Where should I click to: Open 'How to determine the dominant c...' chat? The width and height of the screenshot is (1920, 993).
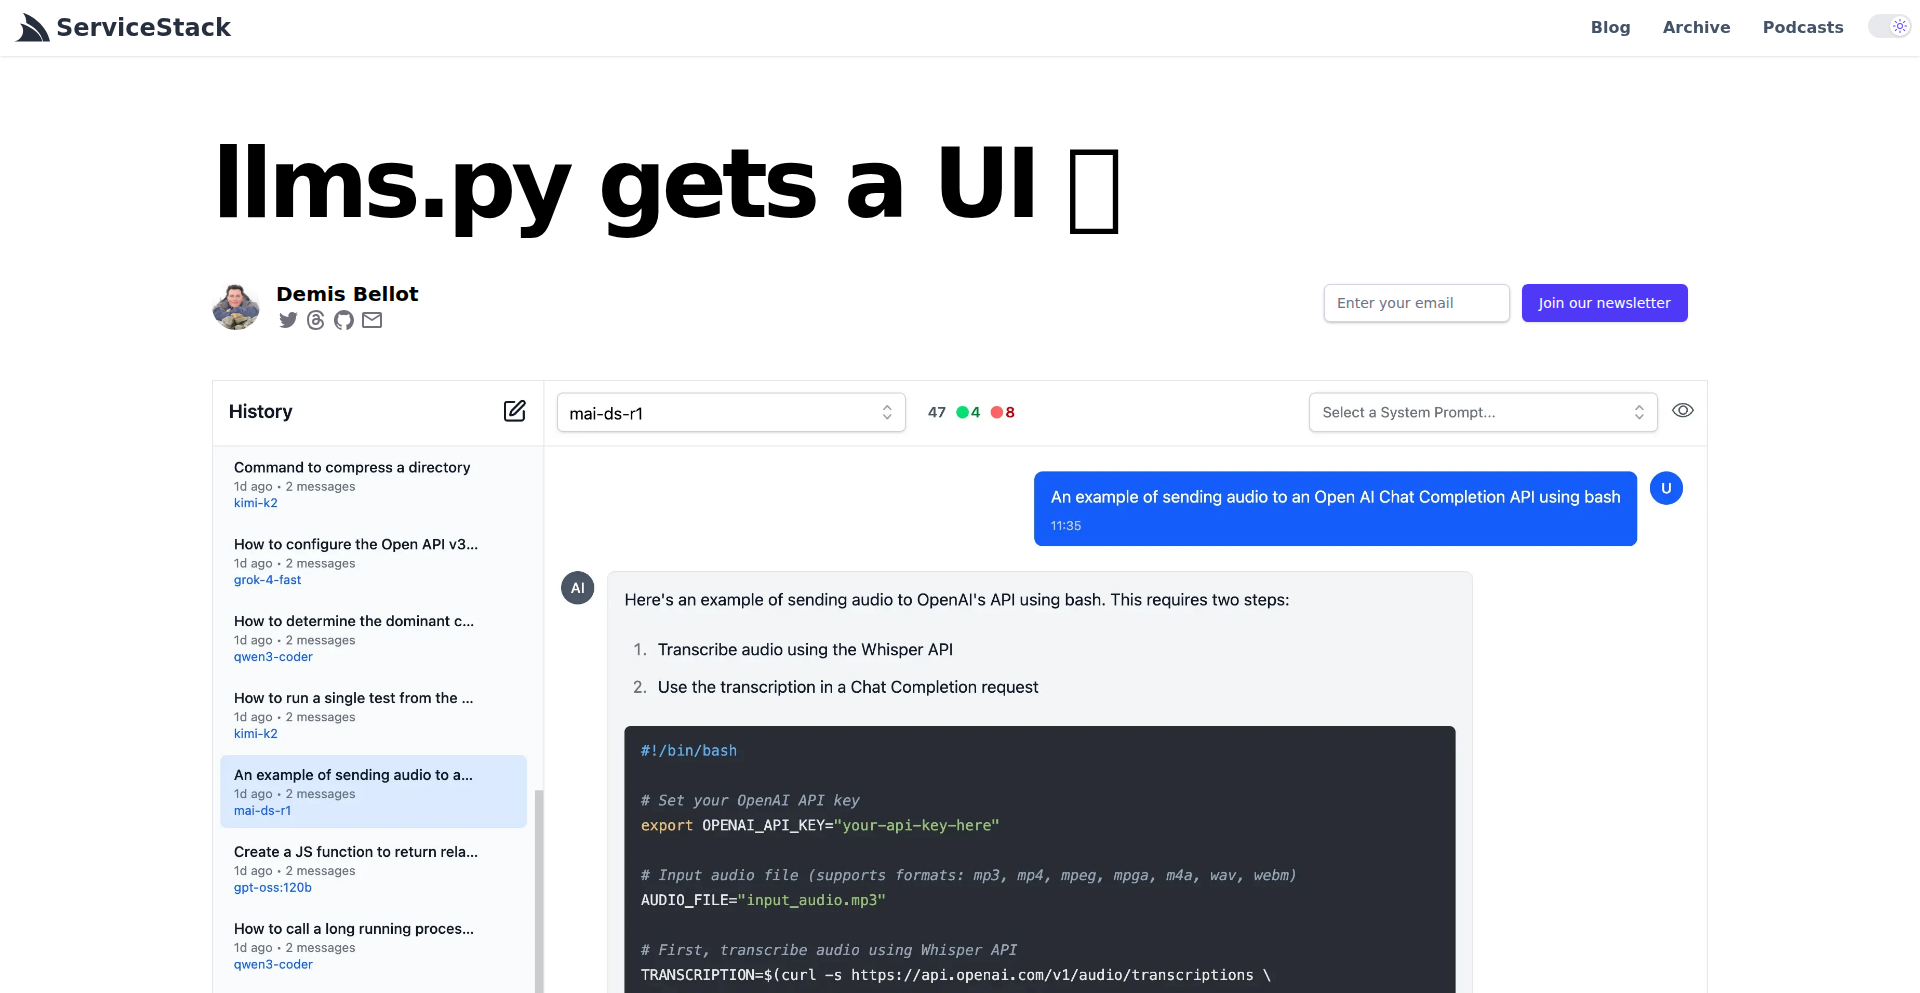point(373,638)
